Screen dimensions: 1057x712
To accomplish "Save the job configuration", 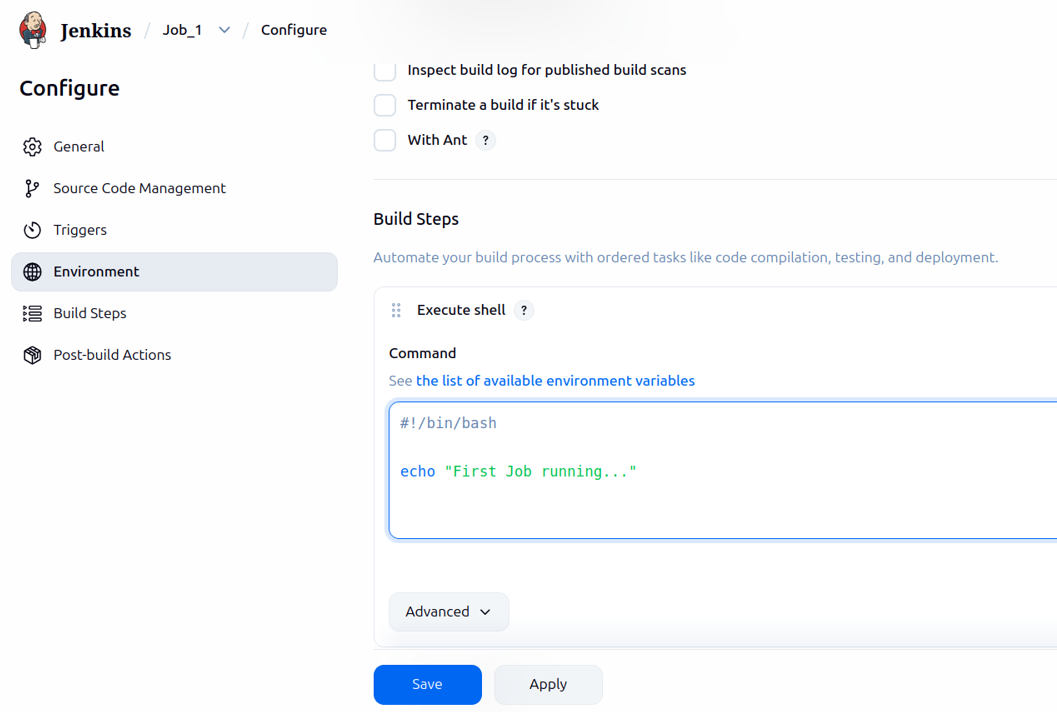I will click(427, 684).
